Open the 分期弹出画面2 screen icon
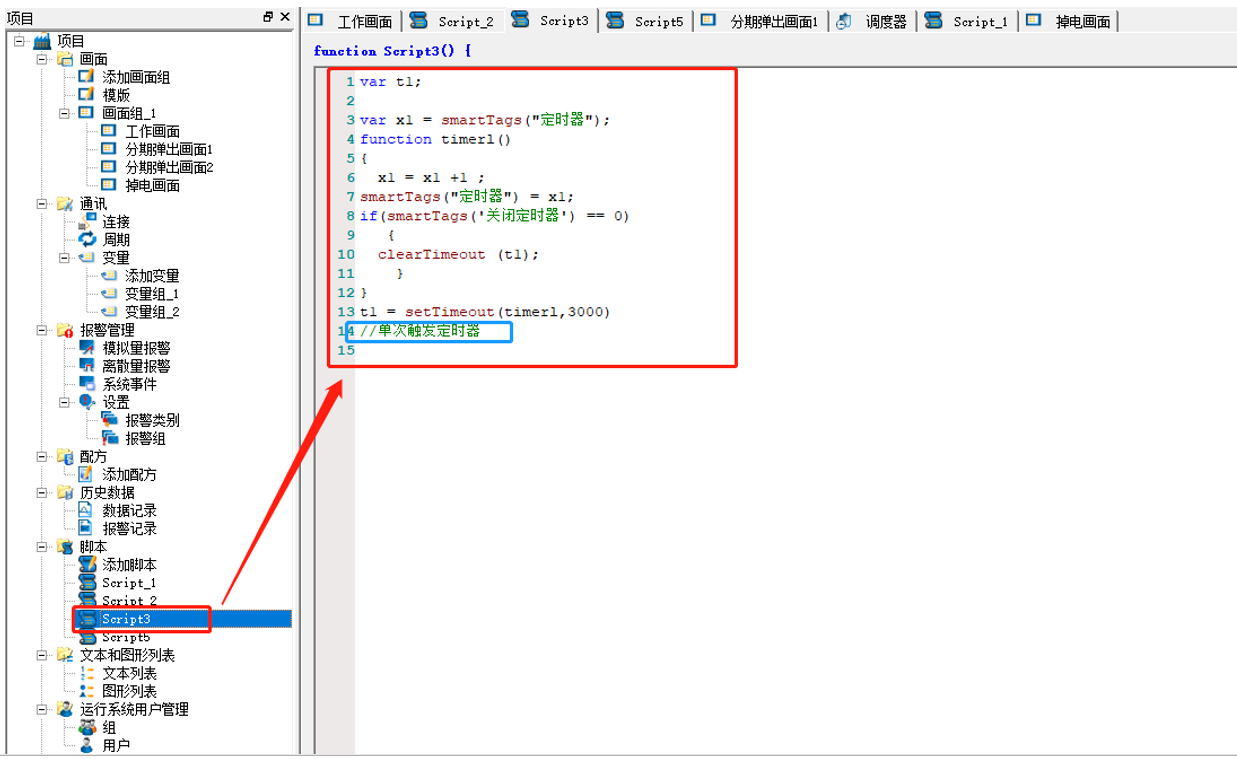Image resolution: width=1237 pixels, height=759 pixels. click(109, 167)
